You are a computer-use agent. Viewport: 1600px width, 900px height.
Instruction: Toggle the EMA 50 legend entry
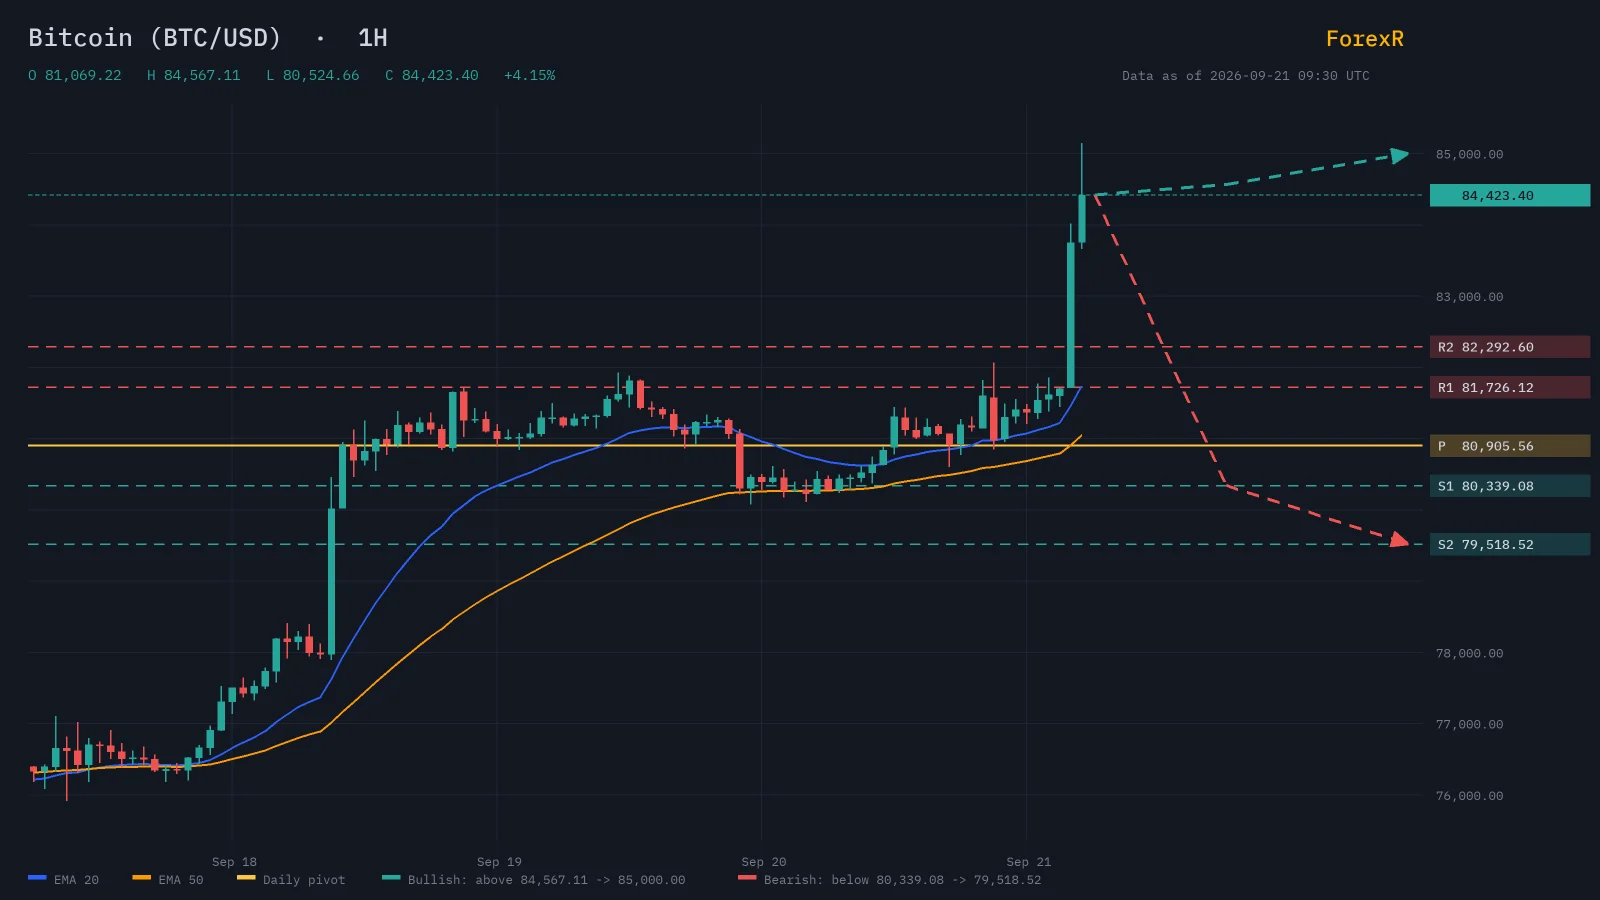coord(168,880)
